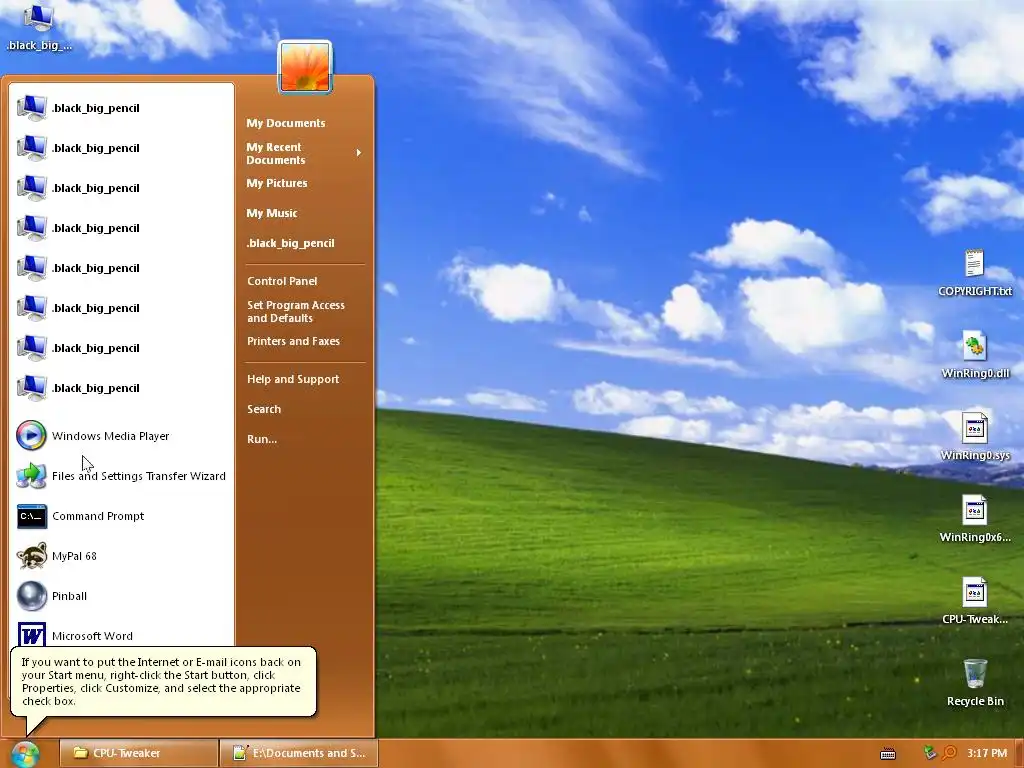The width and height of the screenshot is (1024, 768).
Task: Select the Recycle Bin icon
Action: pos(974,683)
